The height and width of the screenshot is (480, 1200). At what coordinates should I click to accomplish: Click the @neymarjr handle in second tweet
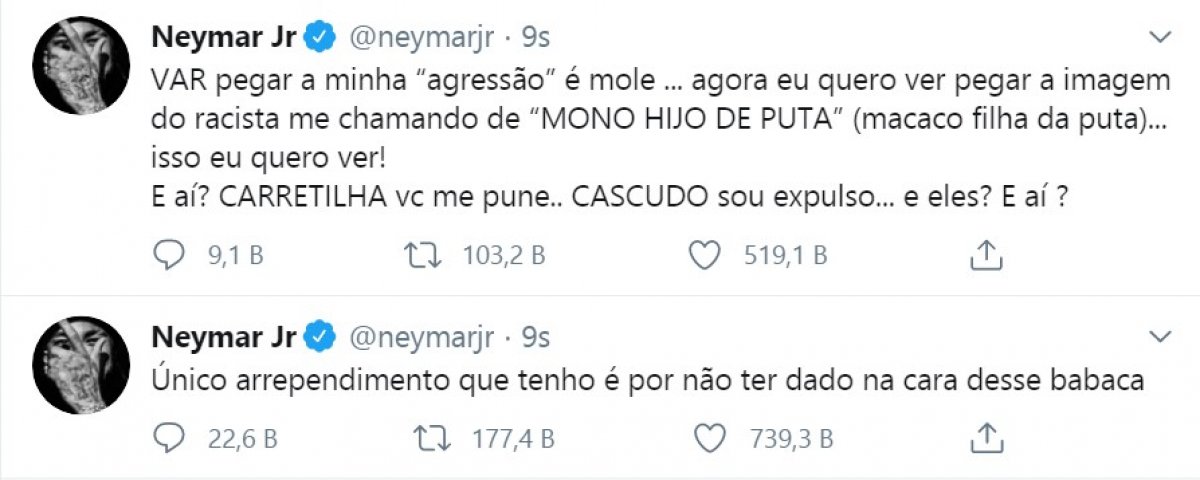420,338
